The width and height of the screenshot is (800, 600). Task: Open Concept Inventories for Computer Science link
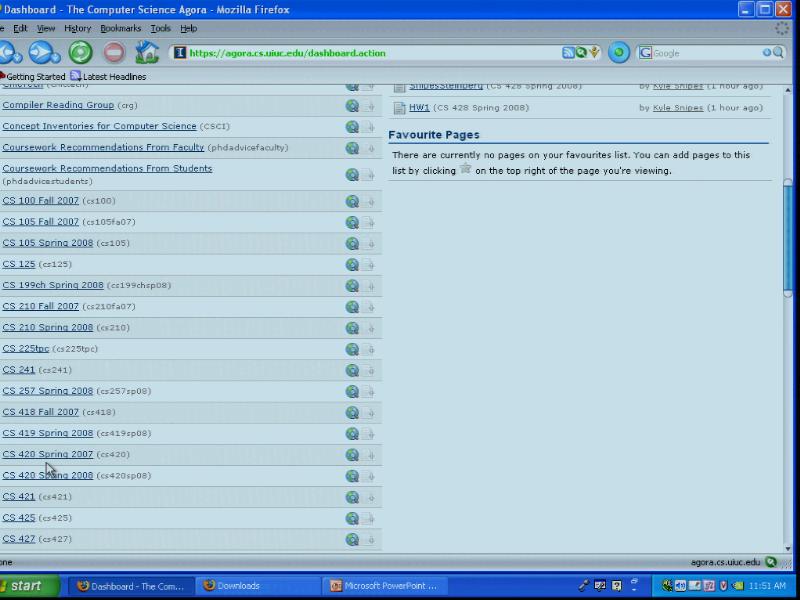click(99, 127)
